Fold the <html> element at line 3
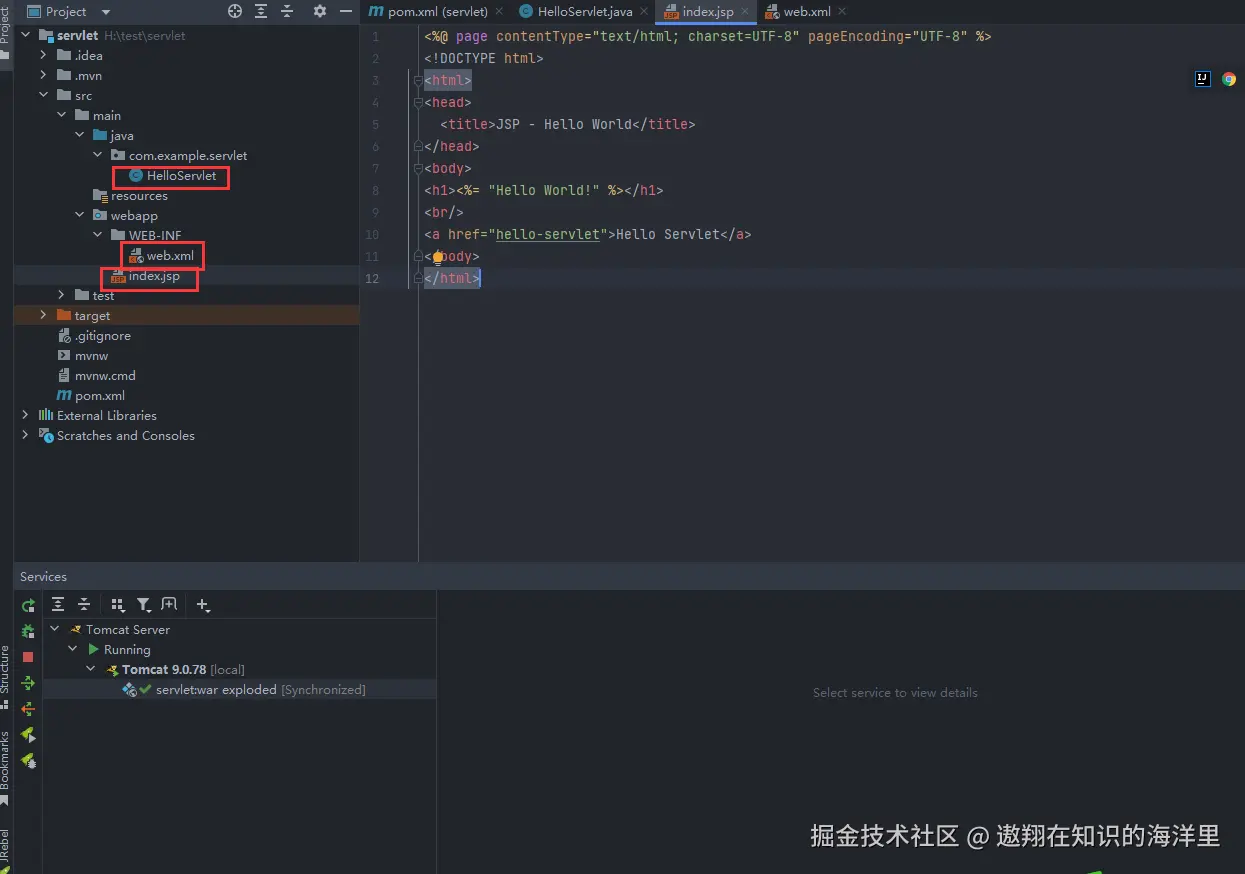This screenshot has width=1245, height=874. pos(418,80)
